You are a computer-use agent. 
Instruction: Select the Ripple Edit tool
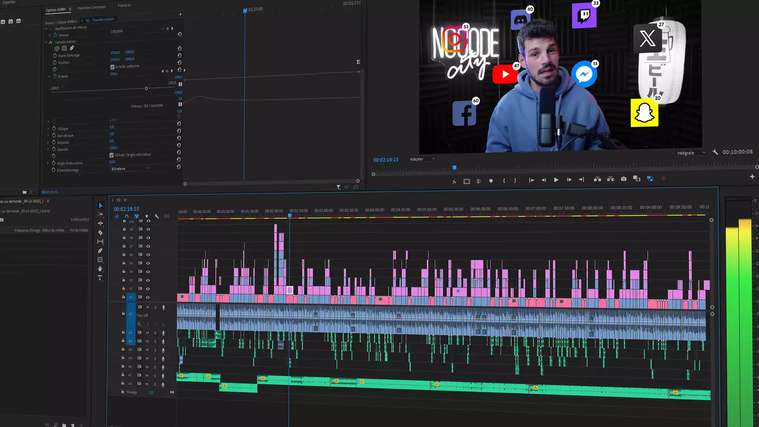(x=101, y=223)
